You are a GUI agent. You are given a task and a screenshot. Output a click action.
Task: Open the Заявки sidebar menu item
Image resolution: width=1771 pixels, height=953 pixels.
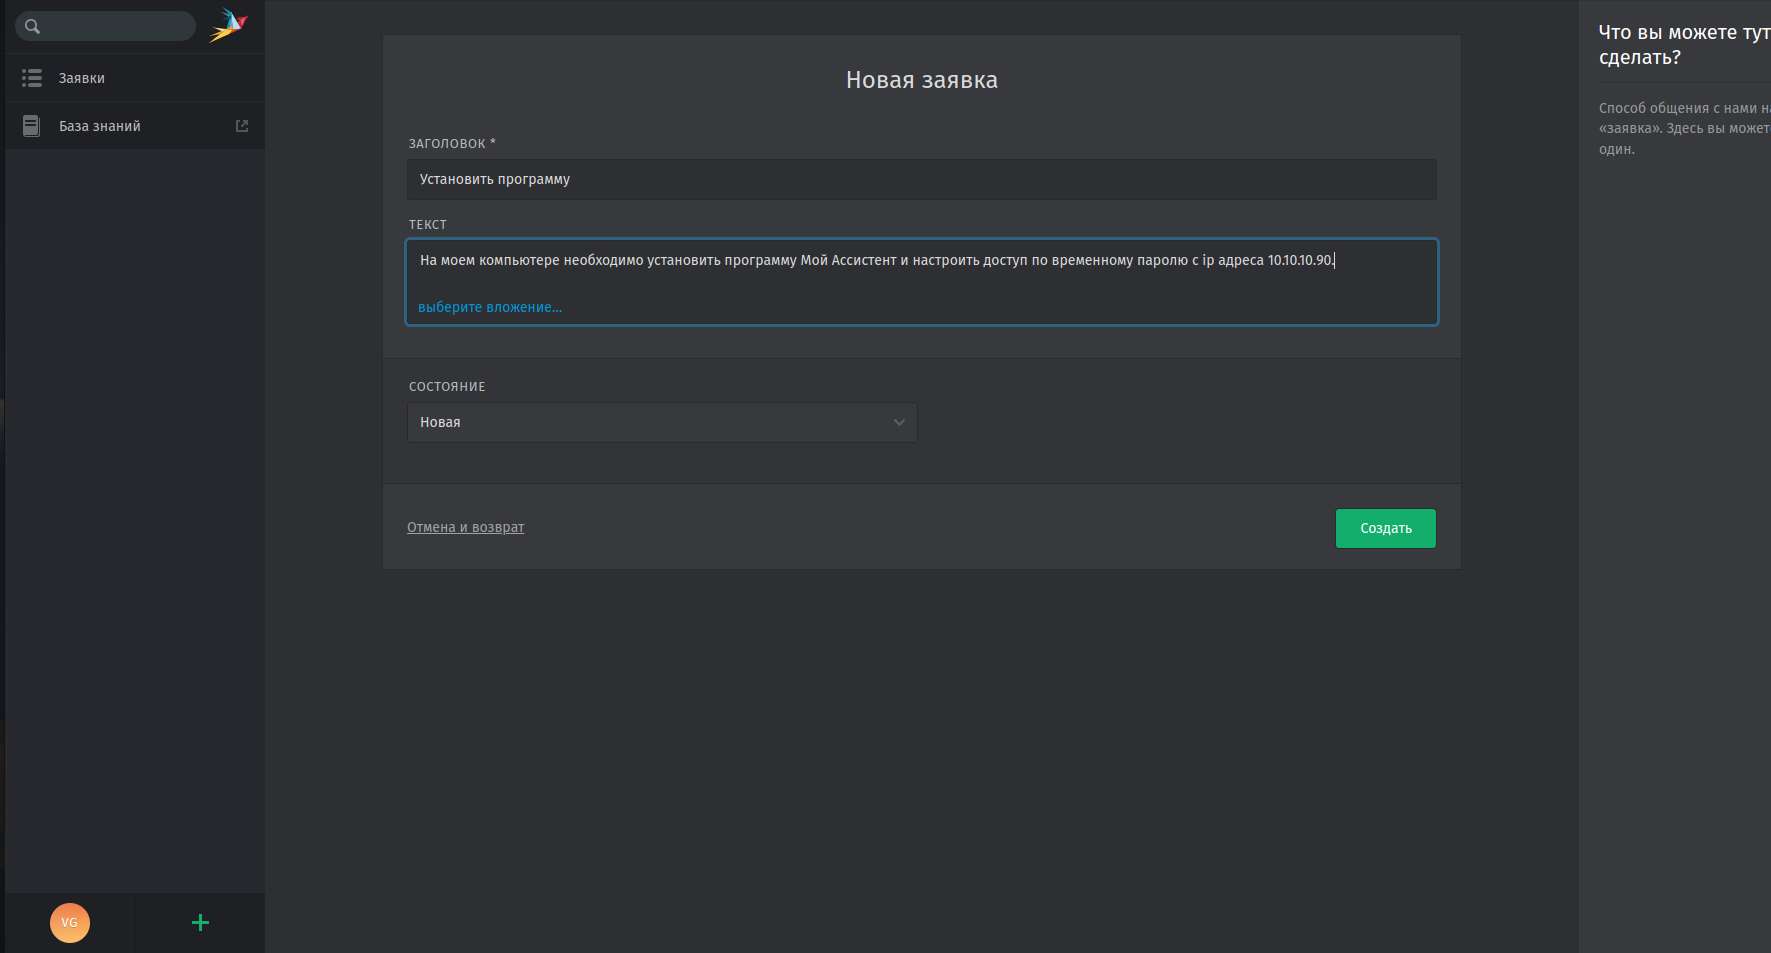point(82,78)
